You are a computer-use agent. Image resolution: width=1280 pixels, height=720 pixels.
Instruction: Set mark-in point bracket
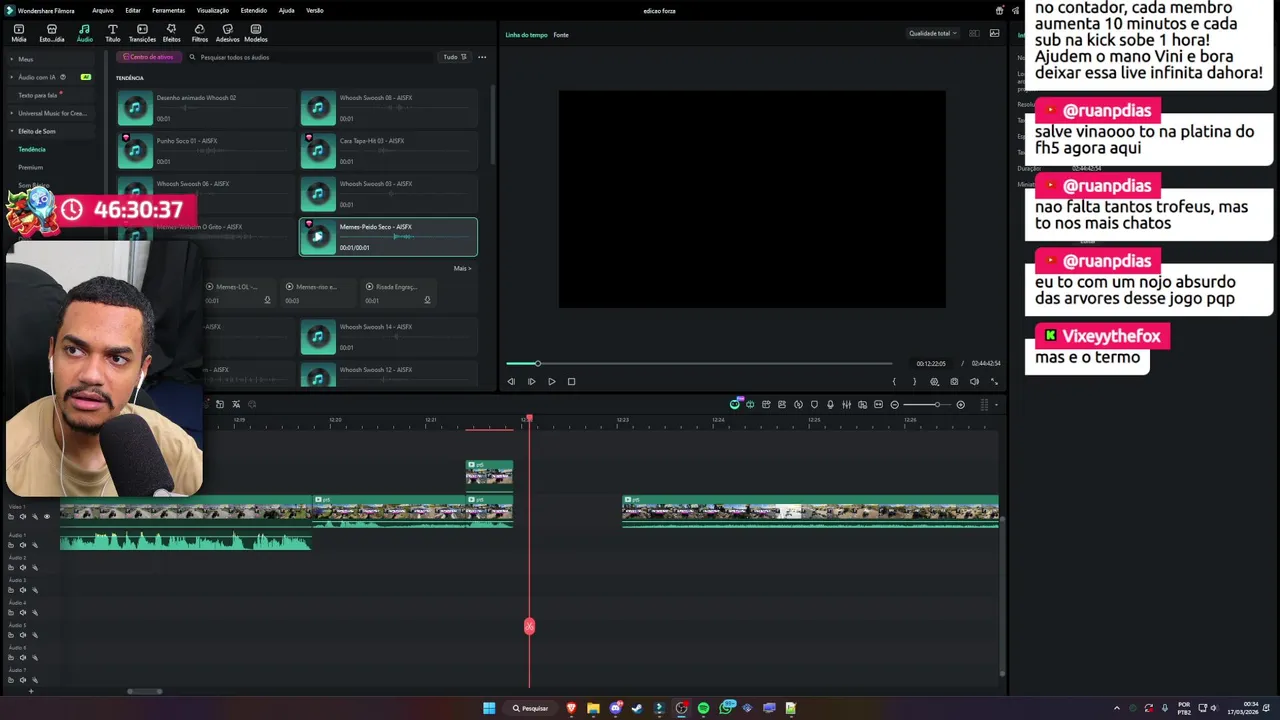click(894, 381)
